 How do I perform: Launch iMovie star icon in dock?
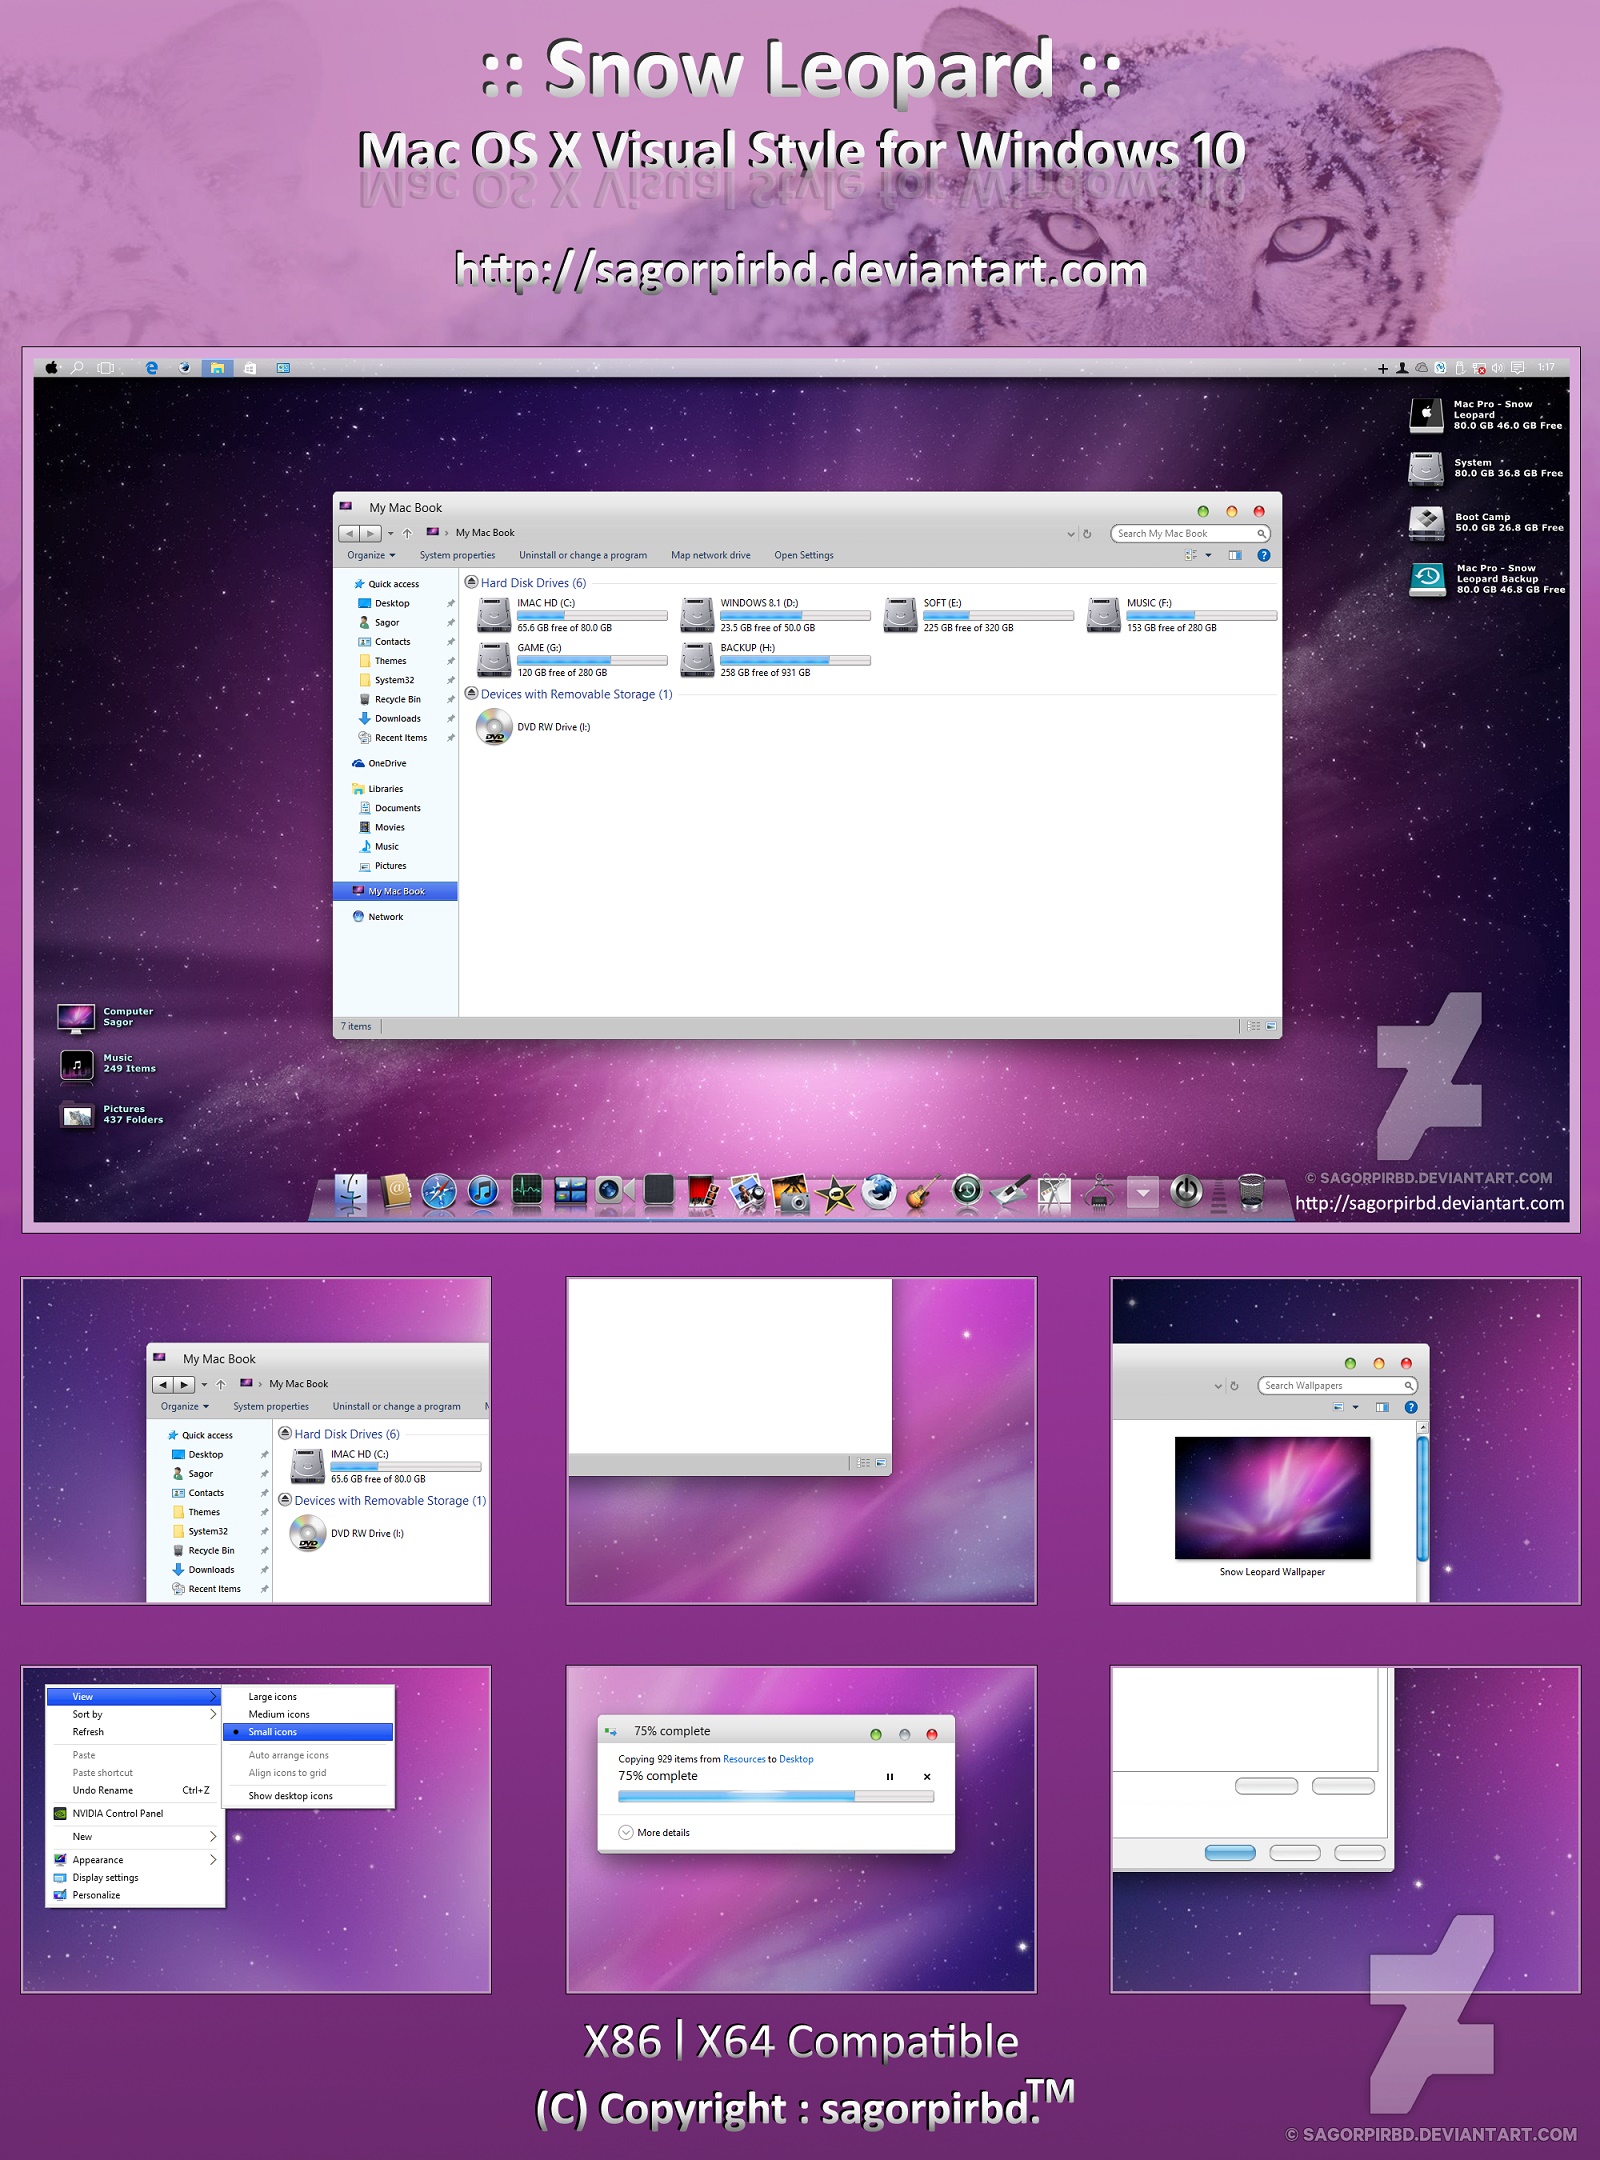click(x=835, y=1193)
